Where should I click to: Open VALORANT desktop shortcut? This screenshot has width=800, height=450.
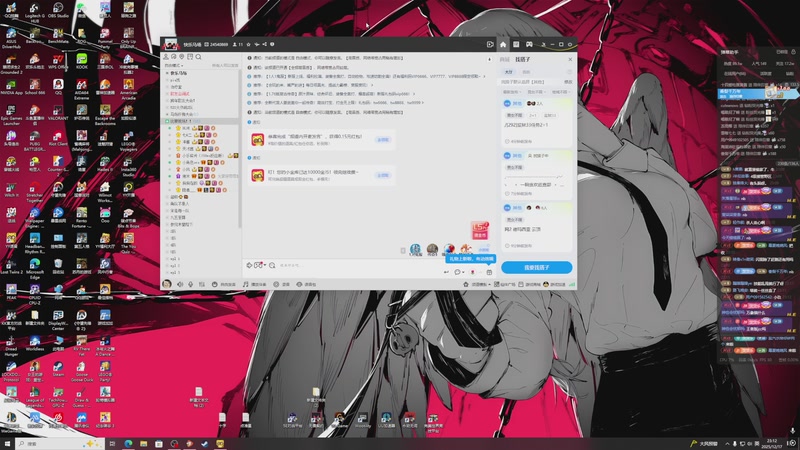(58, 112)
